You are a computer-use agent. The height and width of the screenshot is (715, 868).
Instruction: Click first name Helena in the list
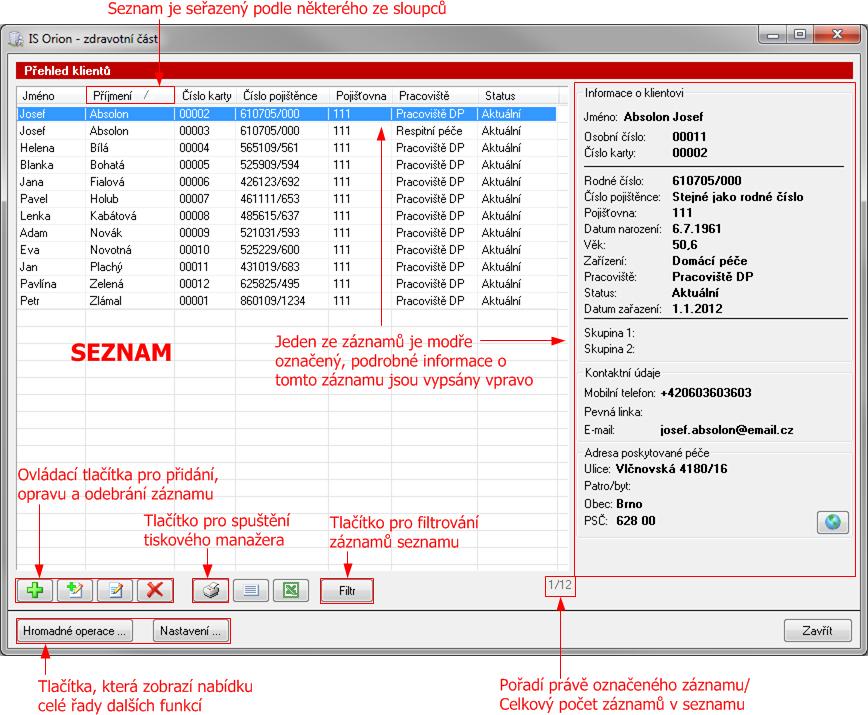(37, 148)
